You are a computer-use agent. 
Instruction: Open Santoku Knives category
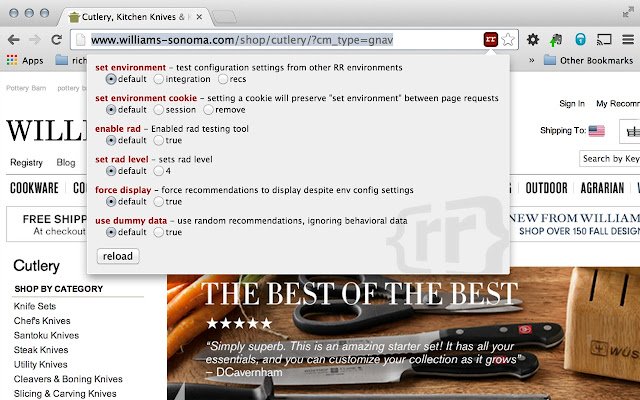[46, 336]
